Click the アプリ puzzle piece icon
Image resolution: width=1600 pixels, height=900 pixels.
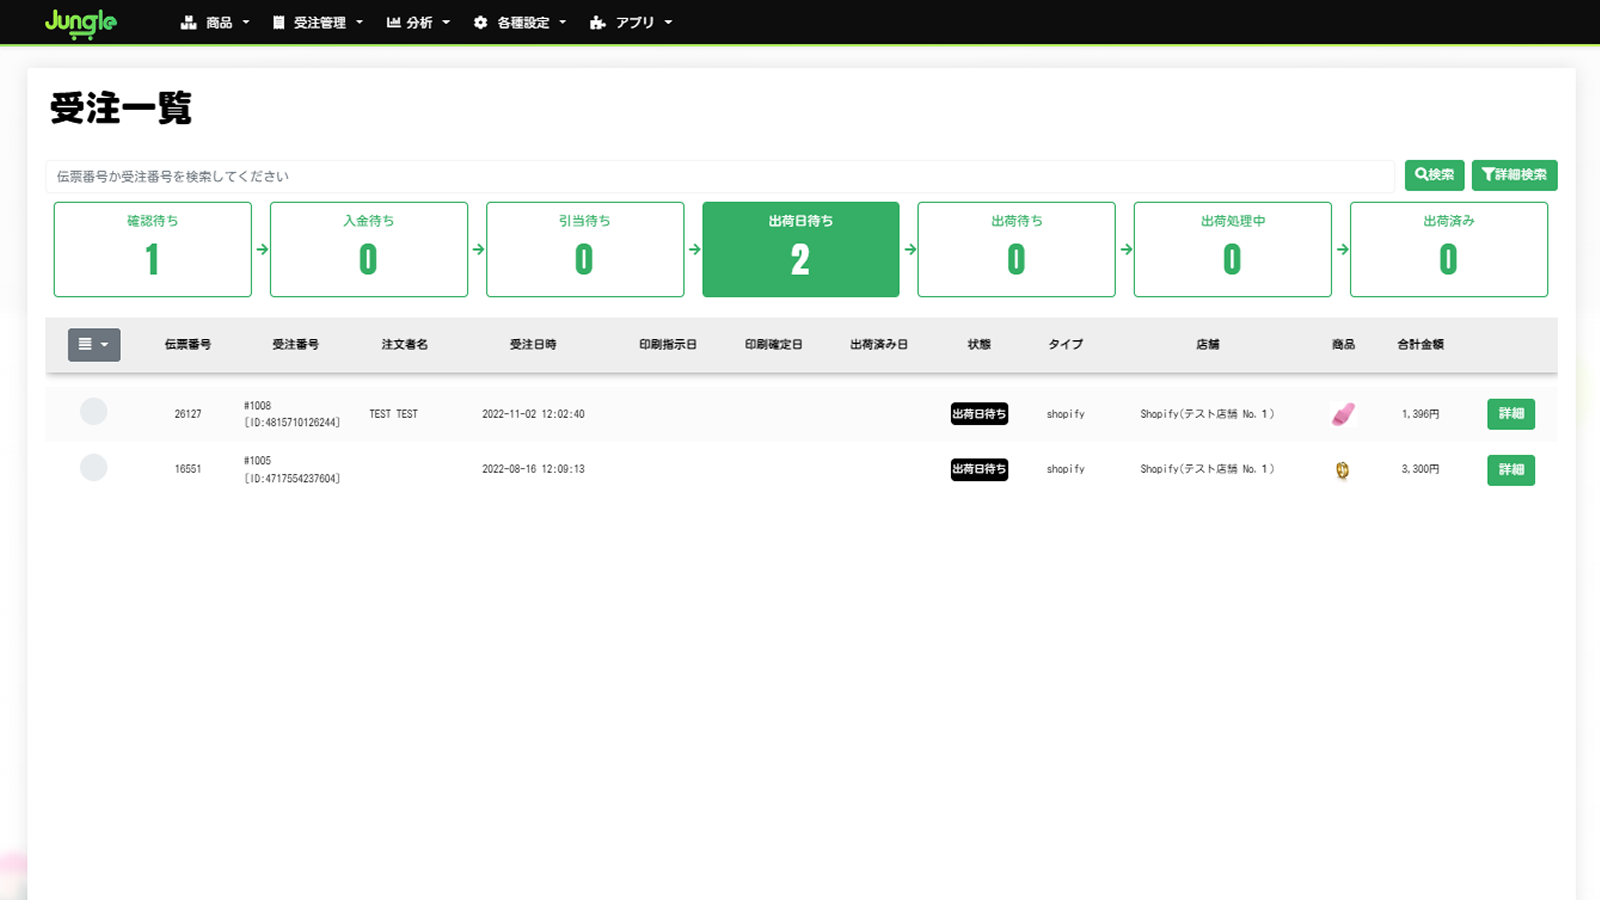pos(598,22)
